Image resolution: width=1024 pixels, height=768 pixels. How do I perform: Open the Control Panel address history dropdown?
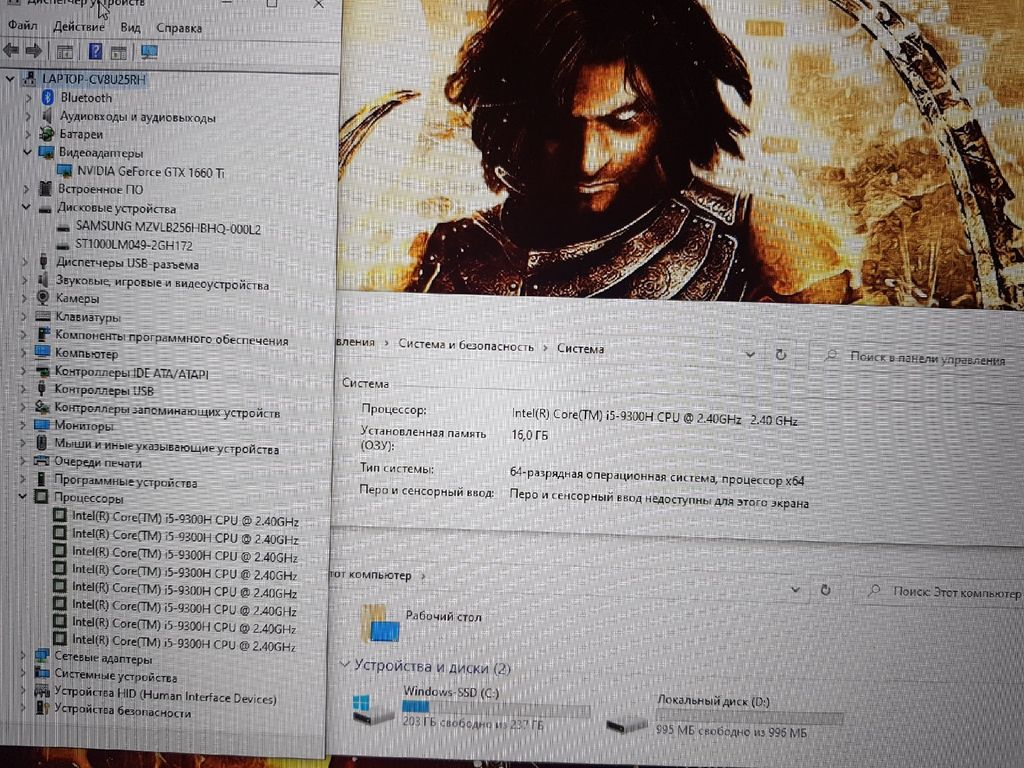(x=750, y=355)
